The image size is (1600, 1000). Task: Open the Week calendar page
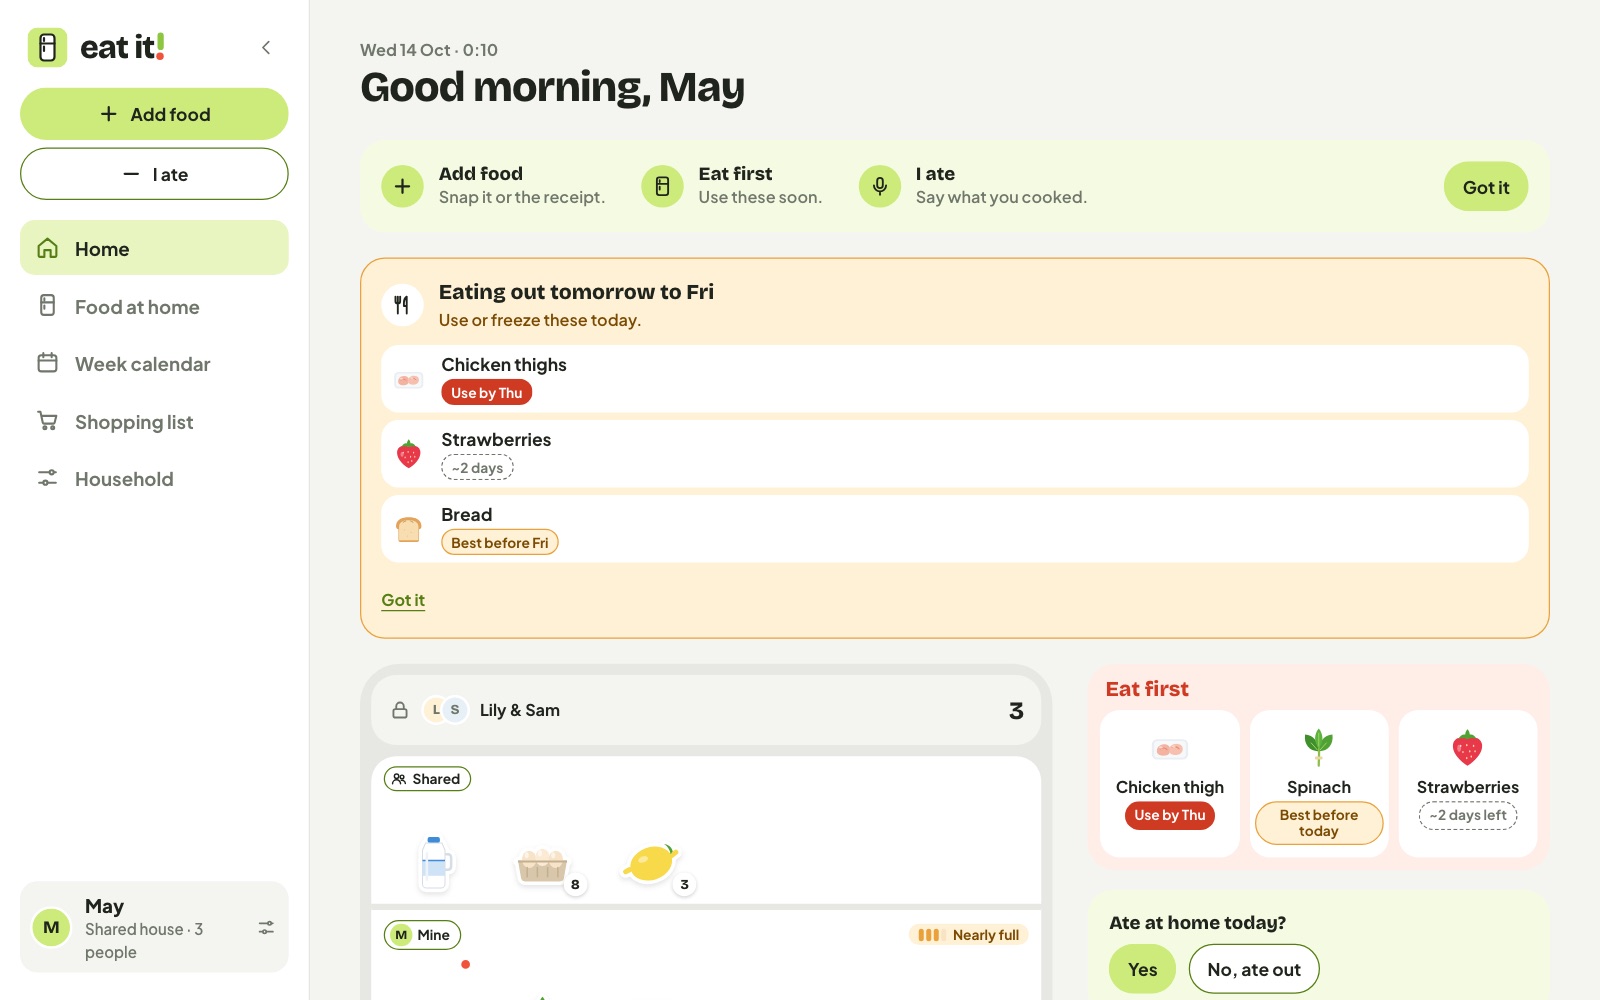[x=154, y=364]
